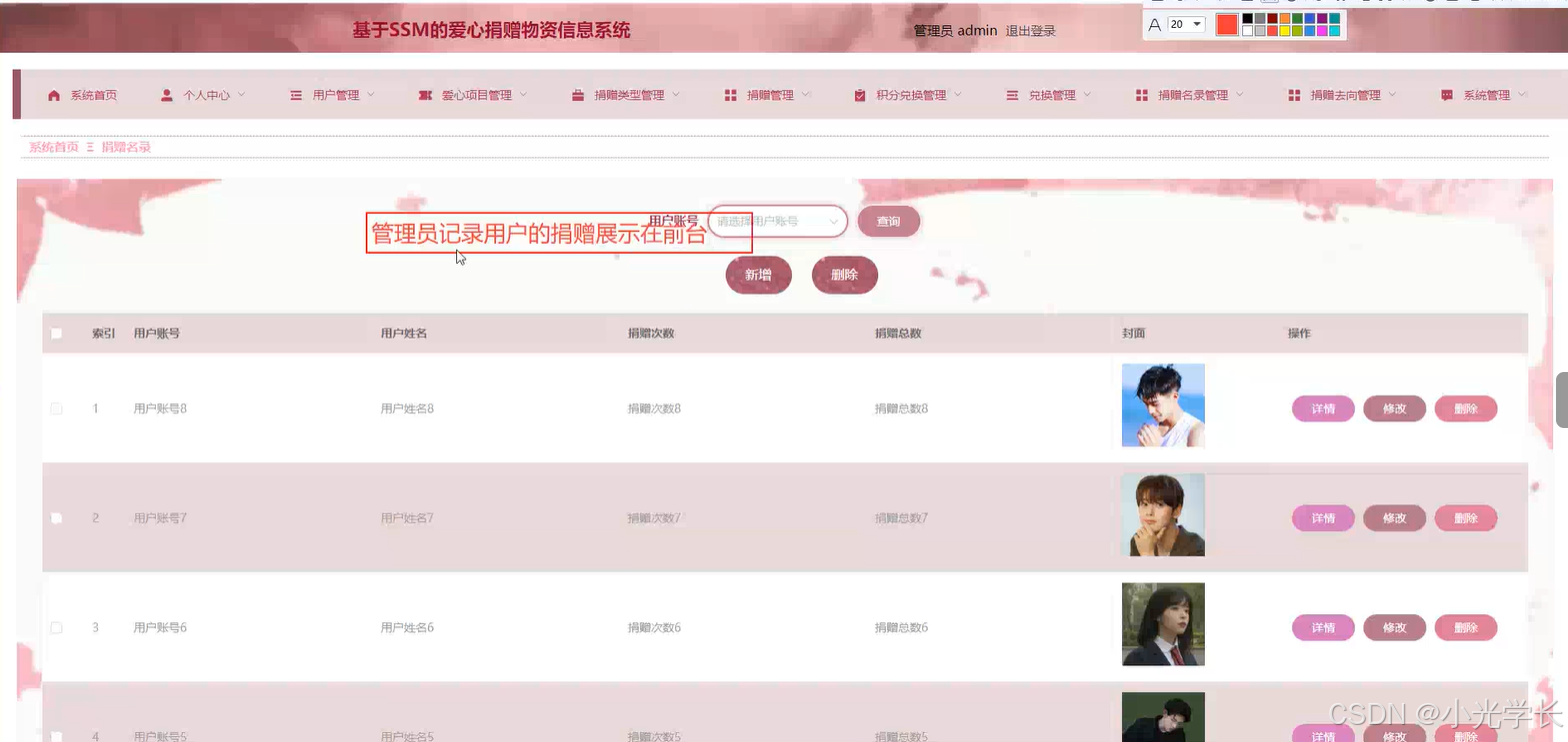
Task: Click the 捐赠总数 column header
Action: coord(898,333)
